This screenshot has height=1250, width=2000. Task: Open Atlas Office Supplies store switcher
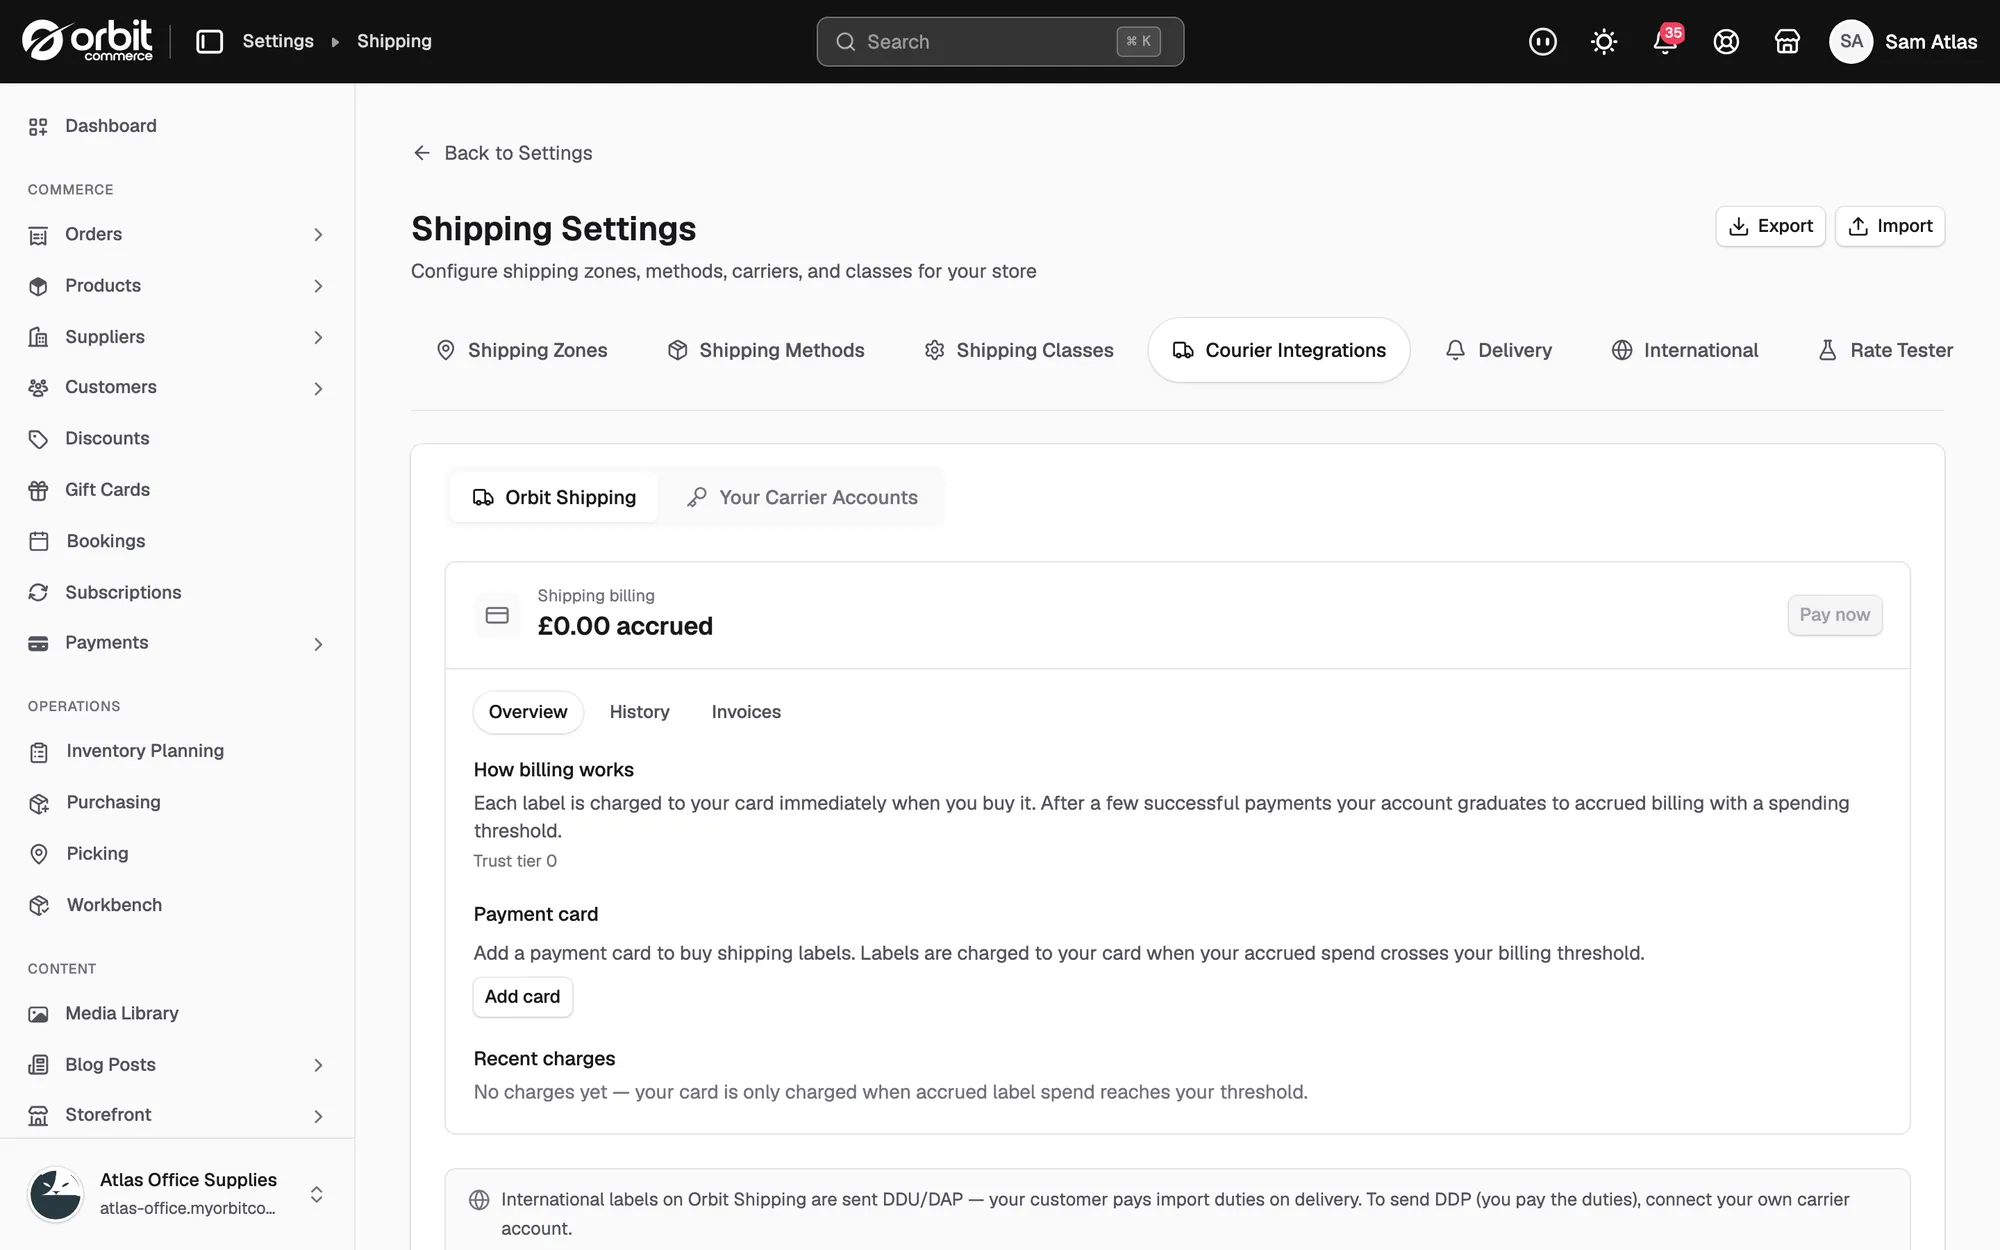[177, 1194]
